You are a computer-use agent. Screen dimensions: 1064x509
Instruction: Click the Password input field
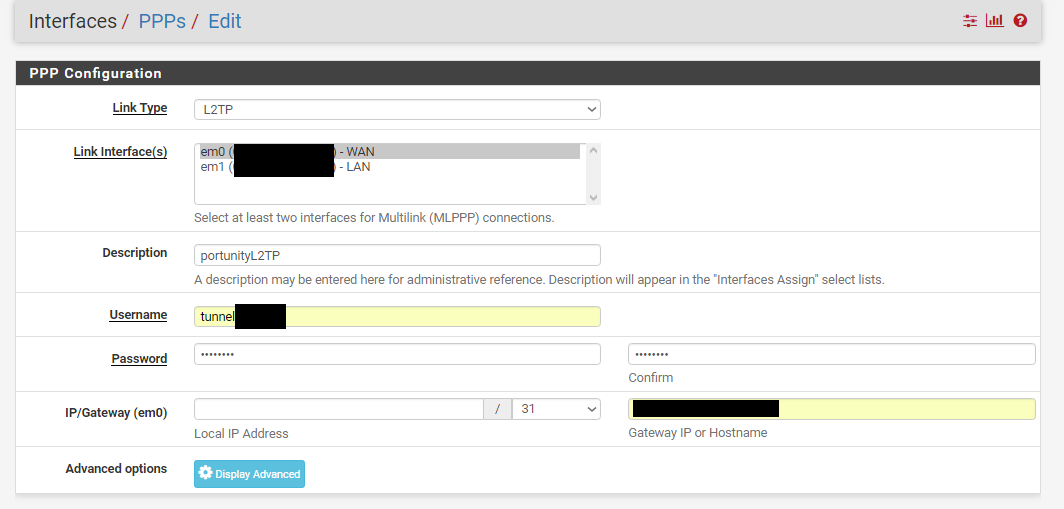coord(397,354)
